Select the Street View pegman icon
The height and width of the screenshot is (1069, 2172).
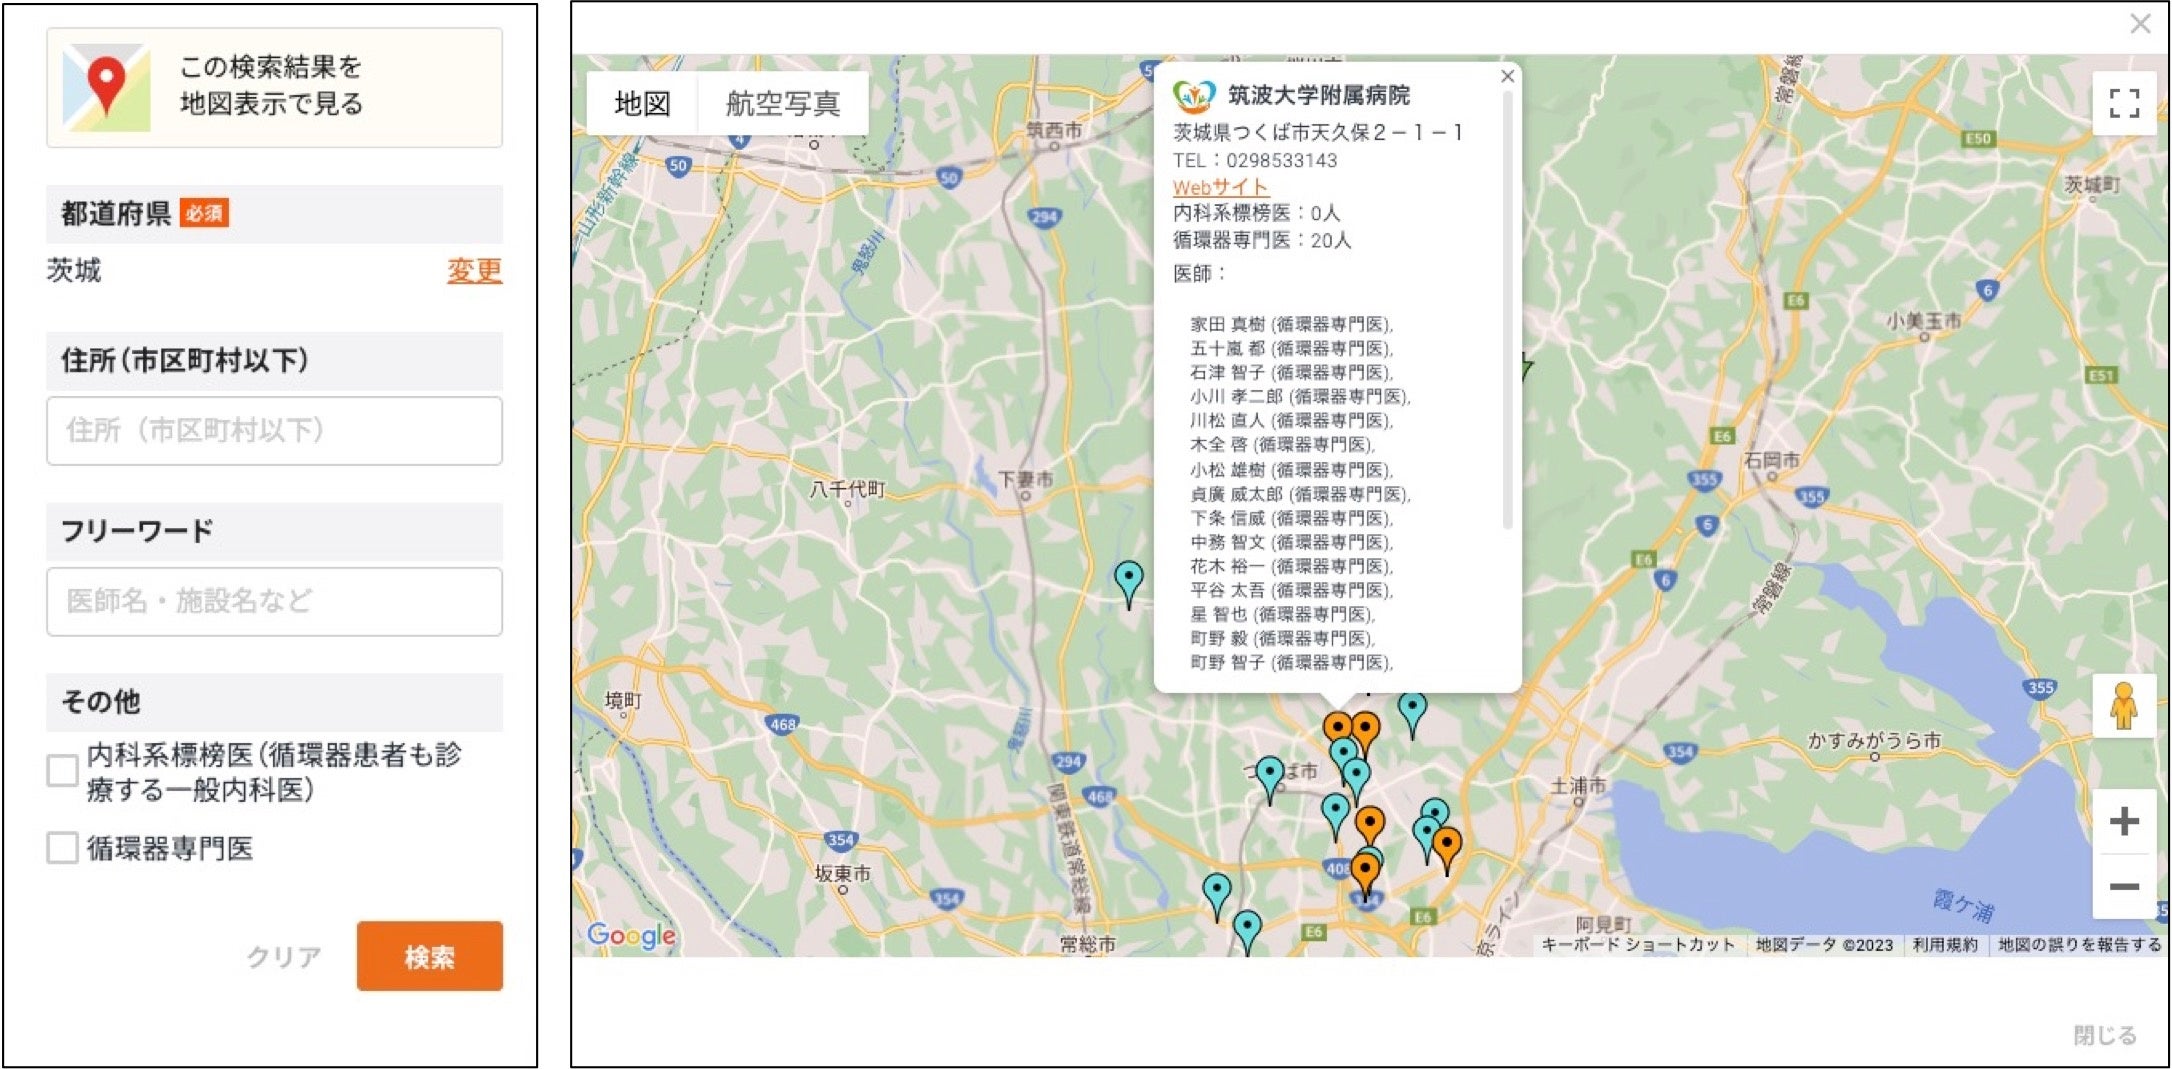2124,706
